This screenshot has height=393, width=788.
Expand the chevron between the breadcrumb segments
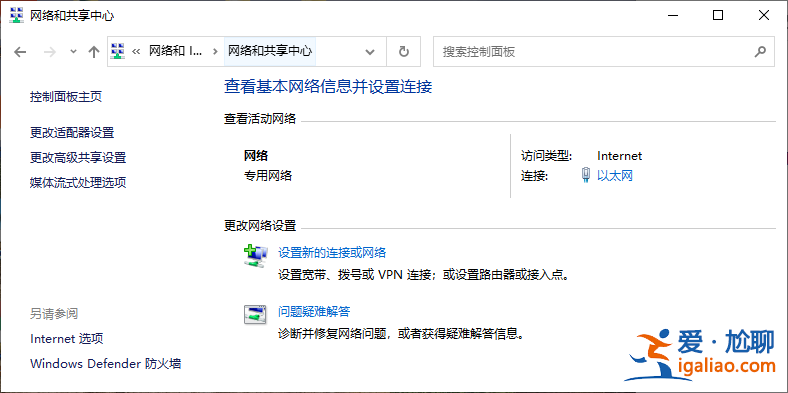(215, 51)
